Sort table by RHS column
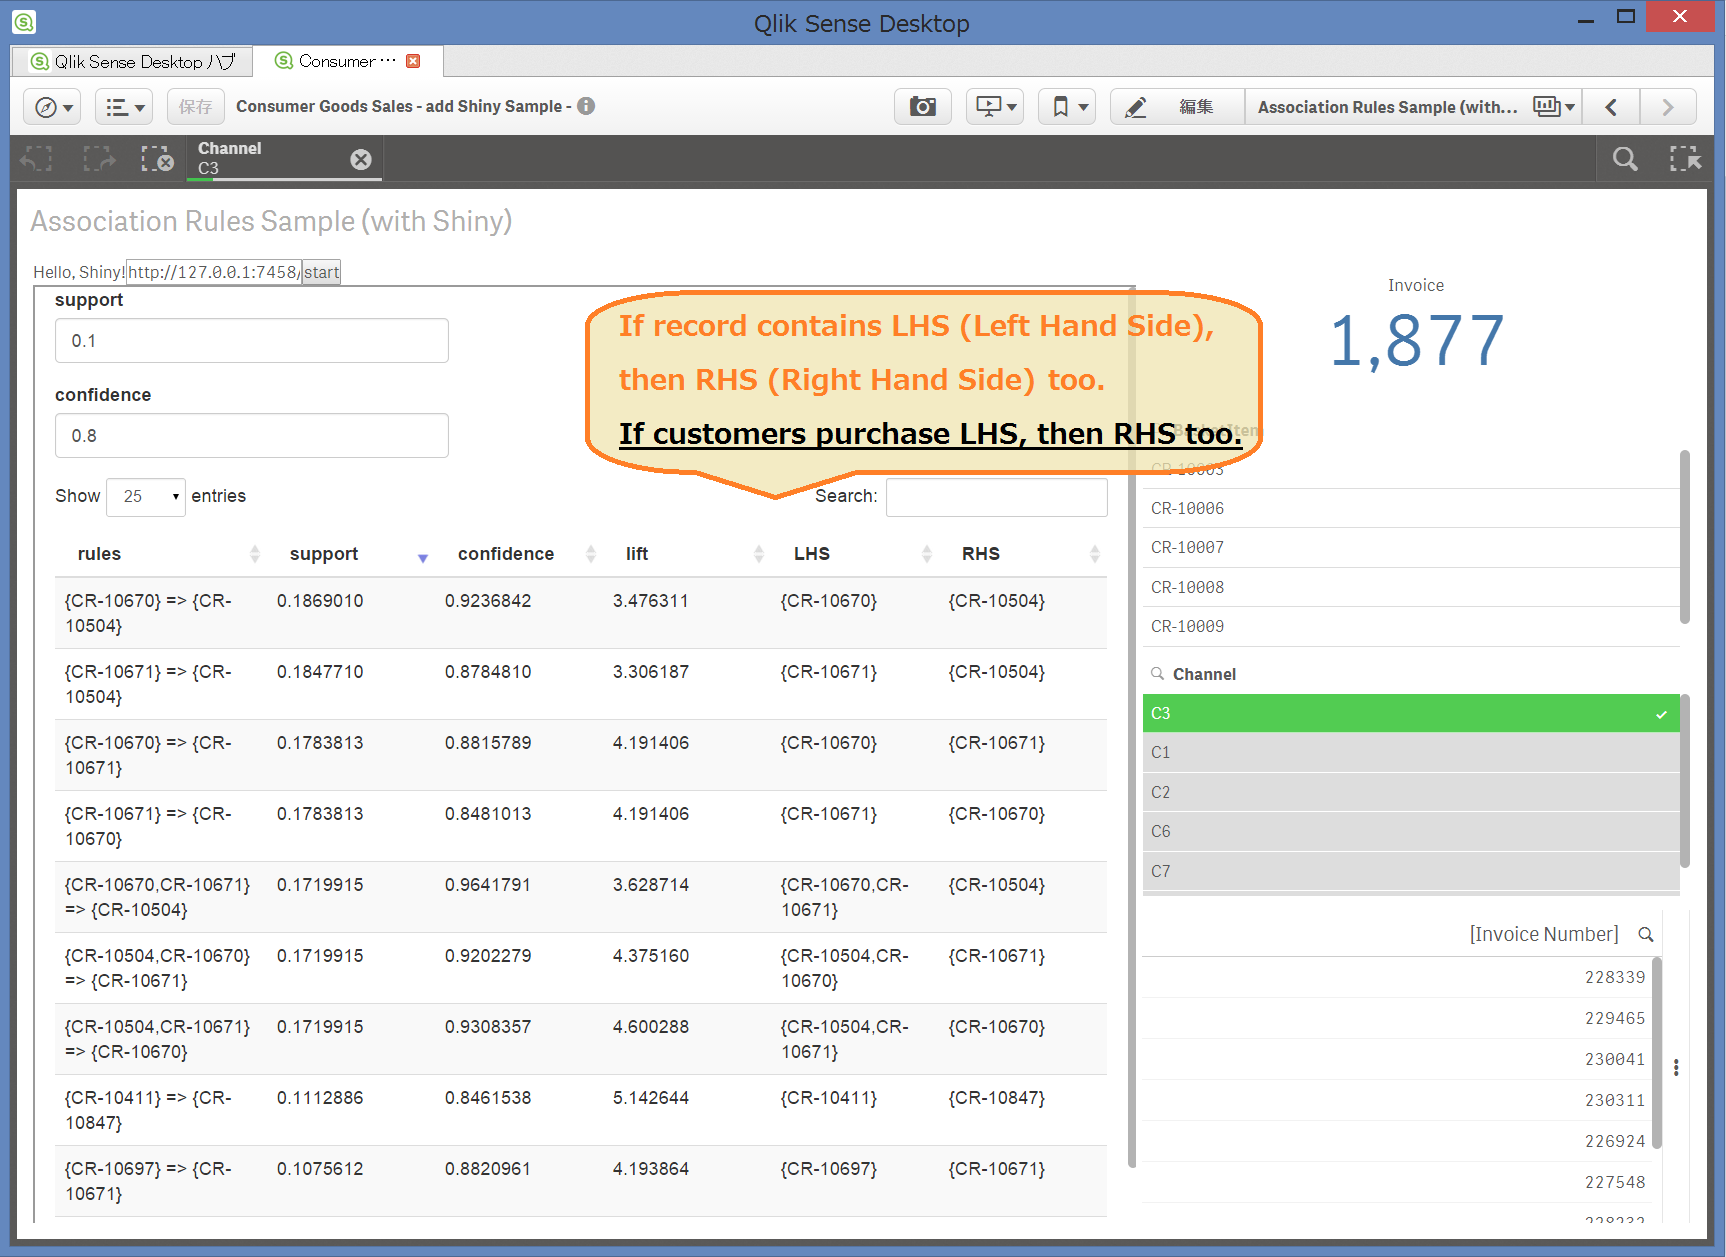The width and height of the screenshot is (1726, 1257). point(1024,554)
